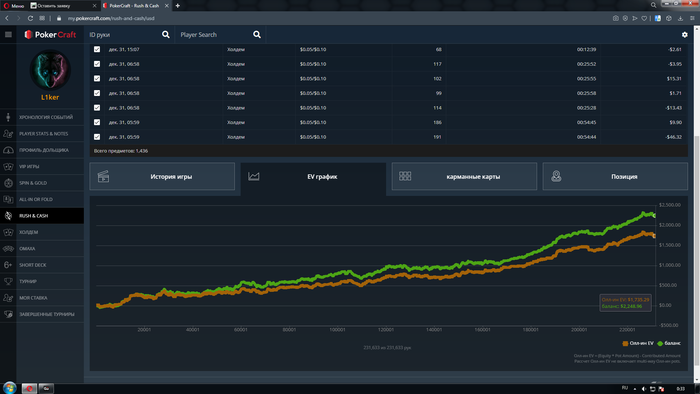This screenshot has width=700, height=394.
Task: Switch to Оставить заявку browser tab
Action: click(63, 6)
